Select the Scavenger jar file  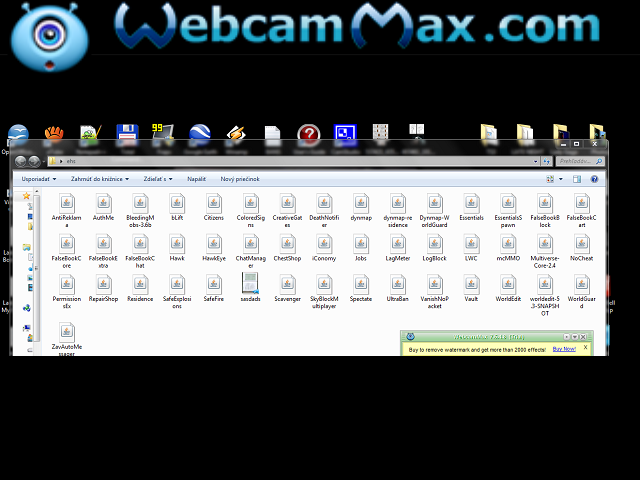pos(287,288)
